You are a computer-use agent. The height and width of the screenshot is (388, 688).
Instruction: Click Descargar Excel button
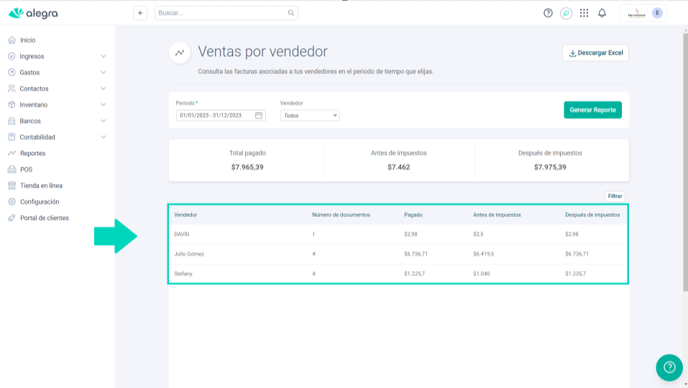coord(595,53)
